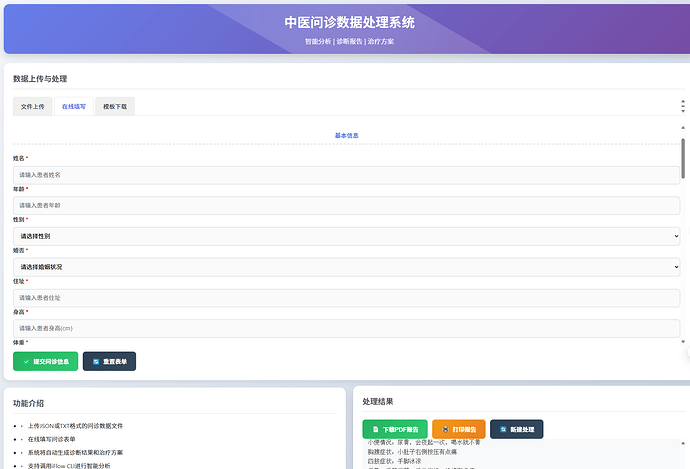
Task: Expand the 婚否 marital status dropdown
Action: [346, 267]
